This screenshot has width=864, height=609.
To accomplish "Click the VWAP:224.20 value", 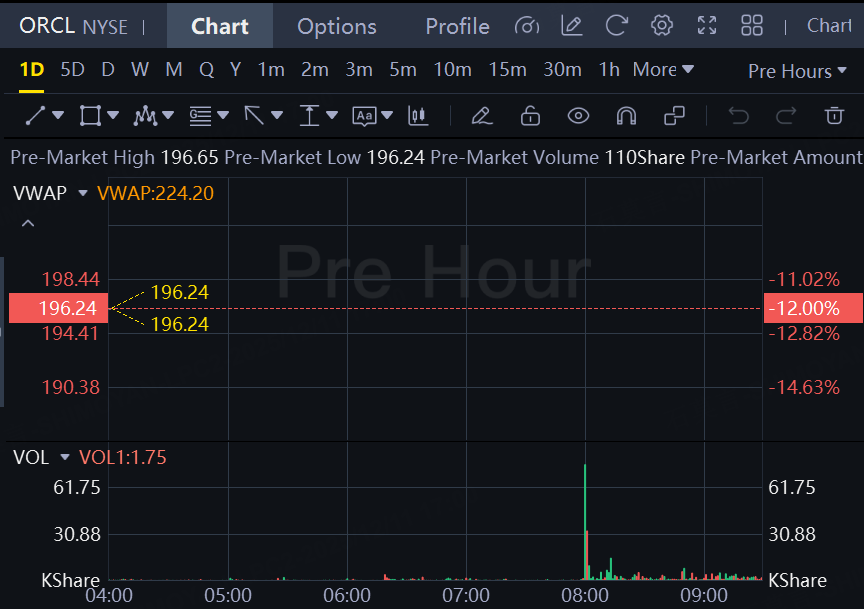I will pos(155,193).
